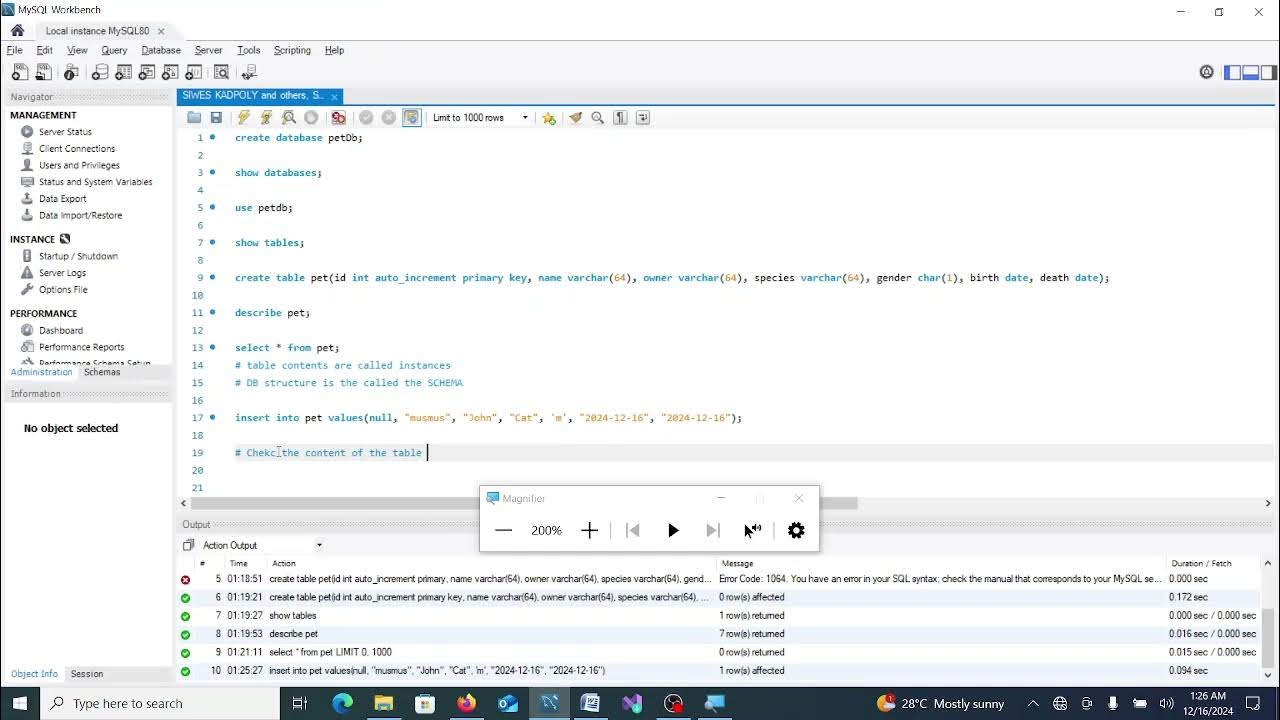Viewport: 1280px width, 720px height.
Task: Open the object inspector info icon
Action: point(71,72)
